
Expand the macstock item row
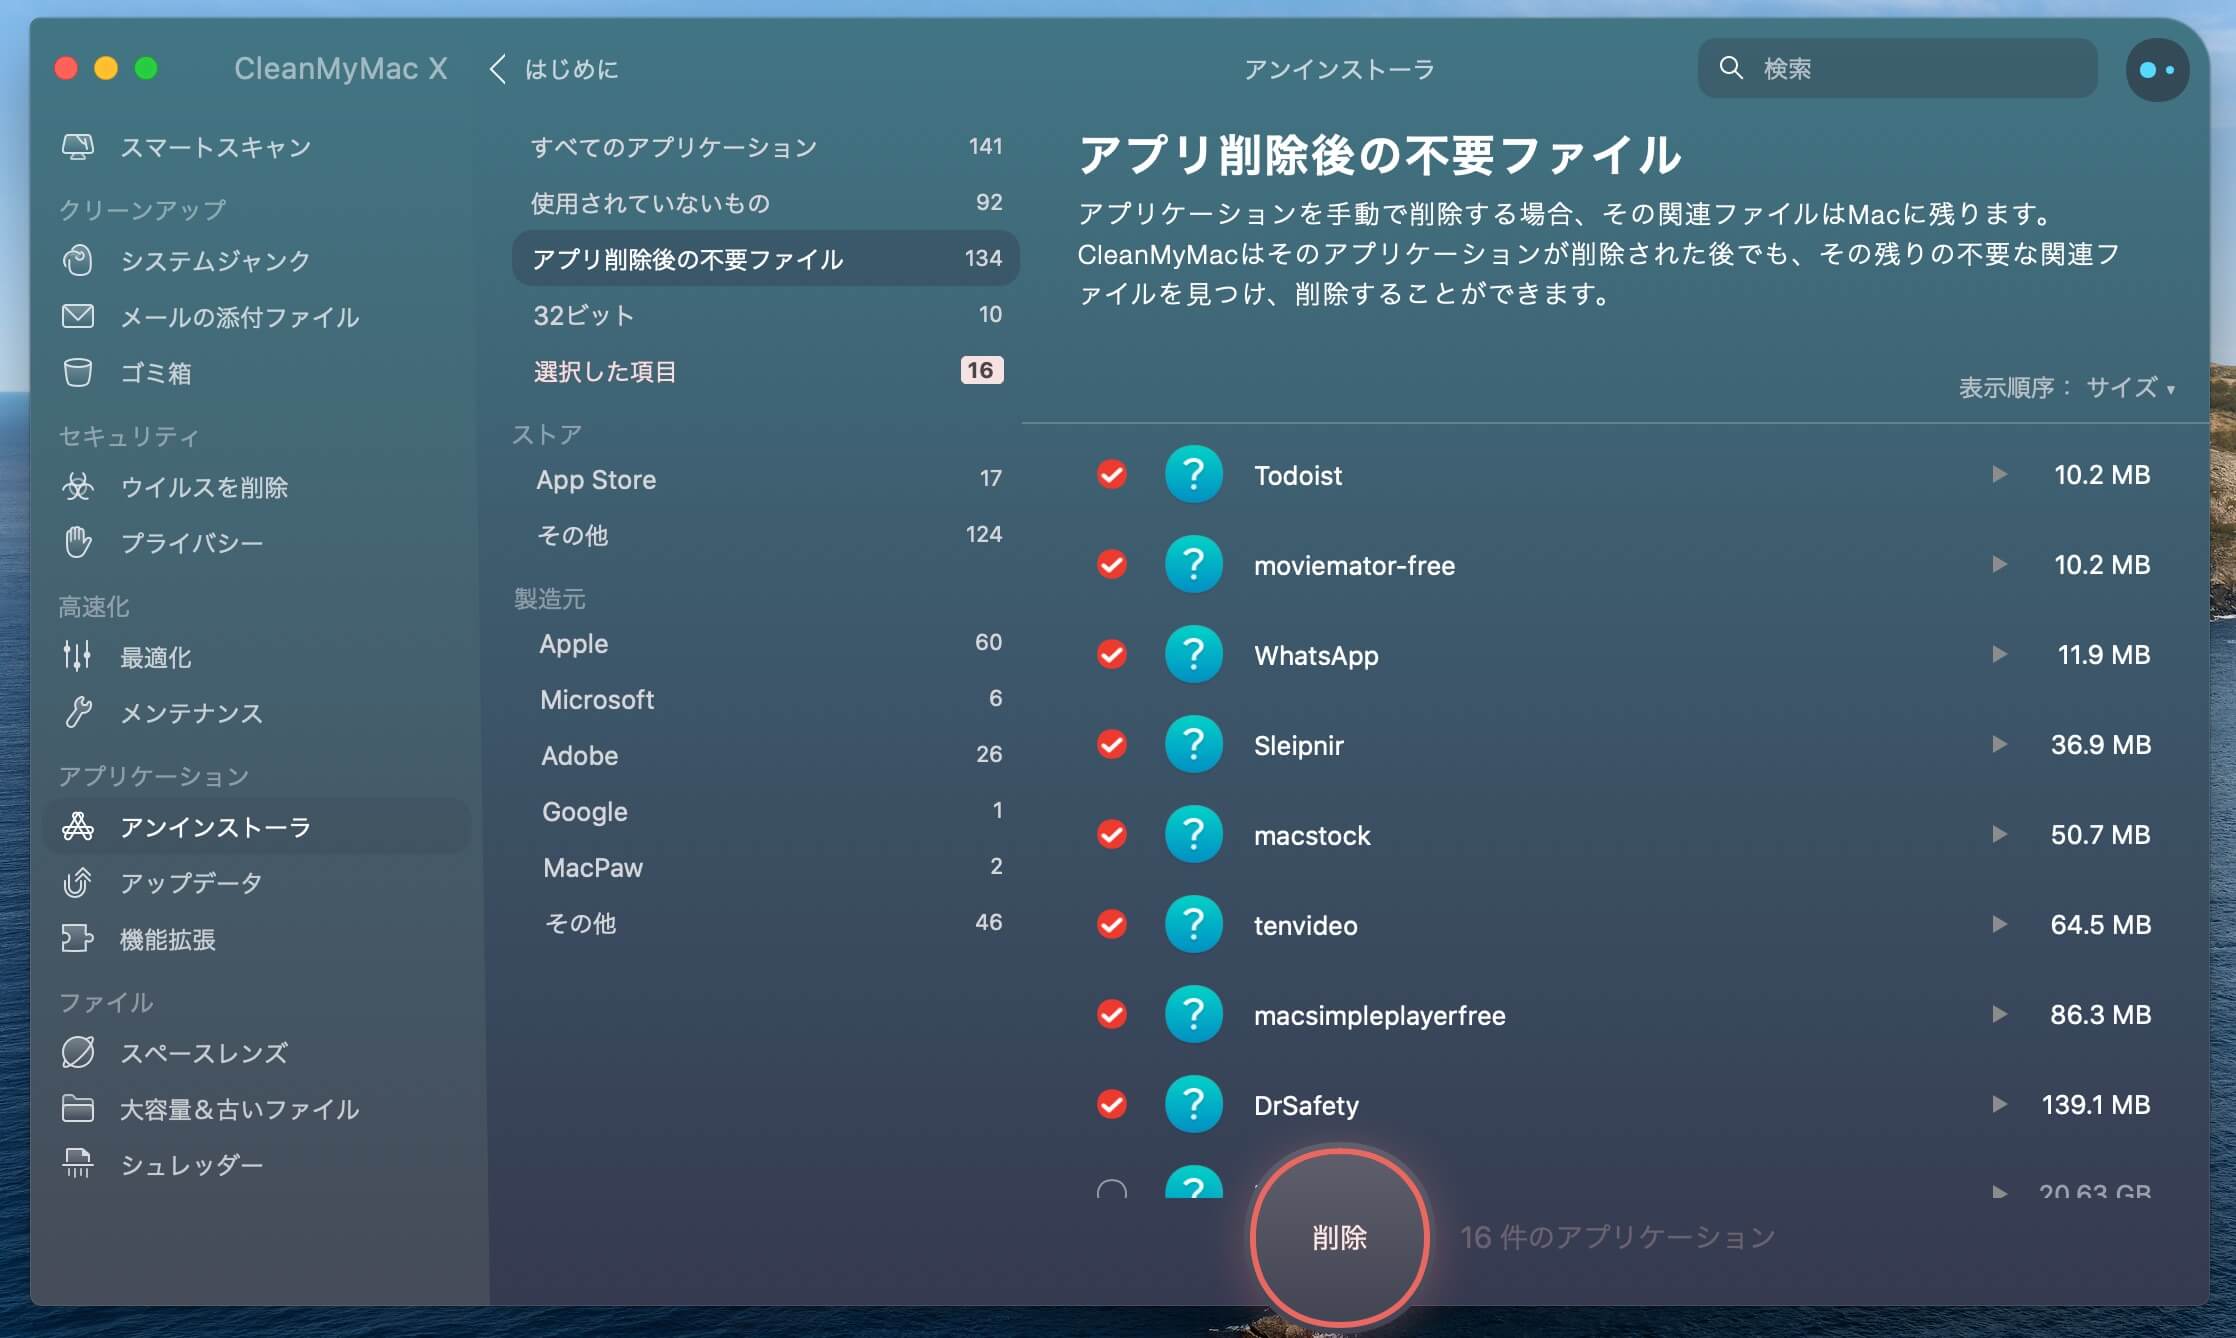2000,833
